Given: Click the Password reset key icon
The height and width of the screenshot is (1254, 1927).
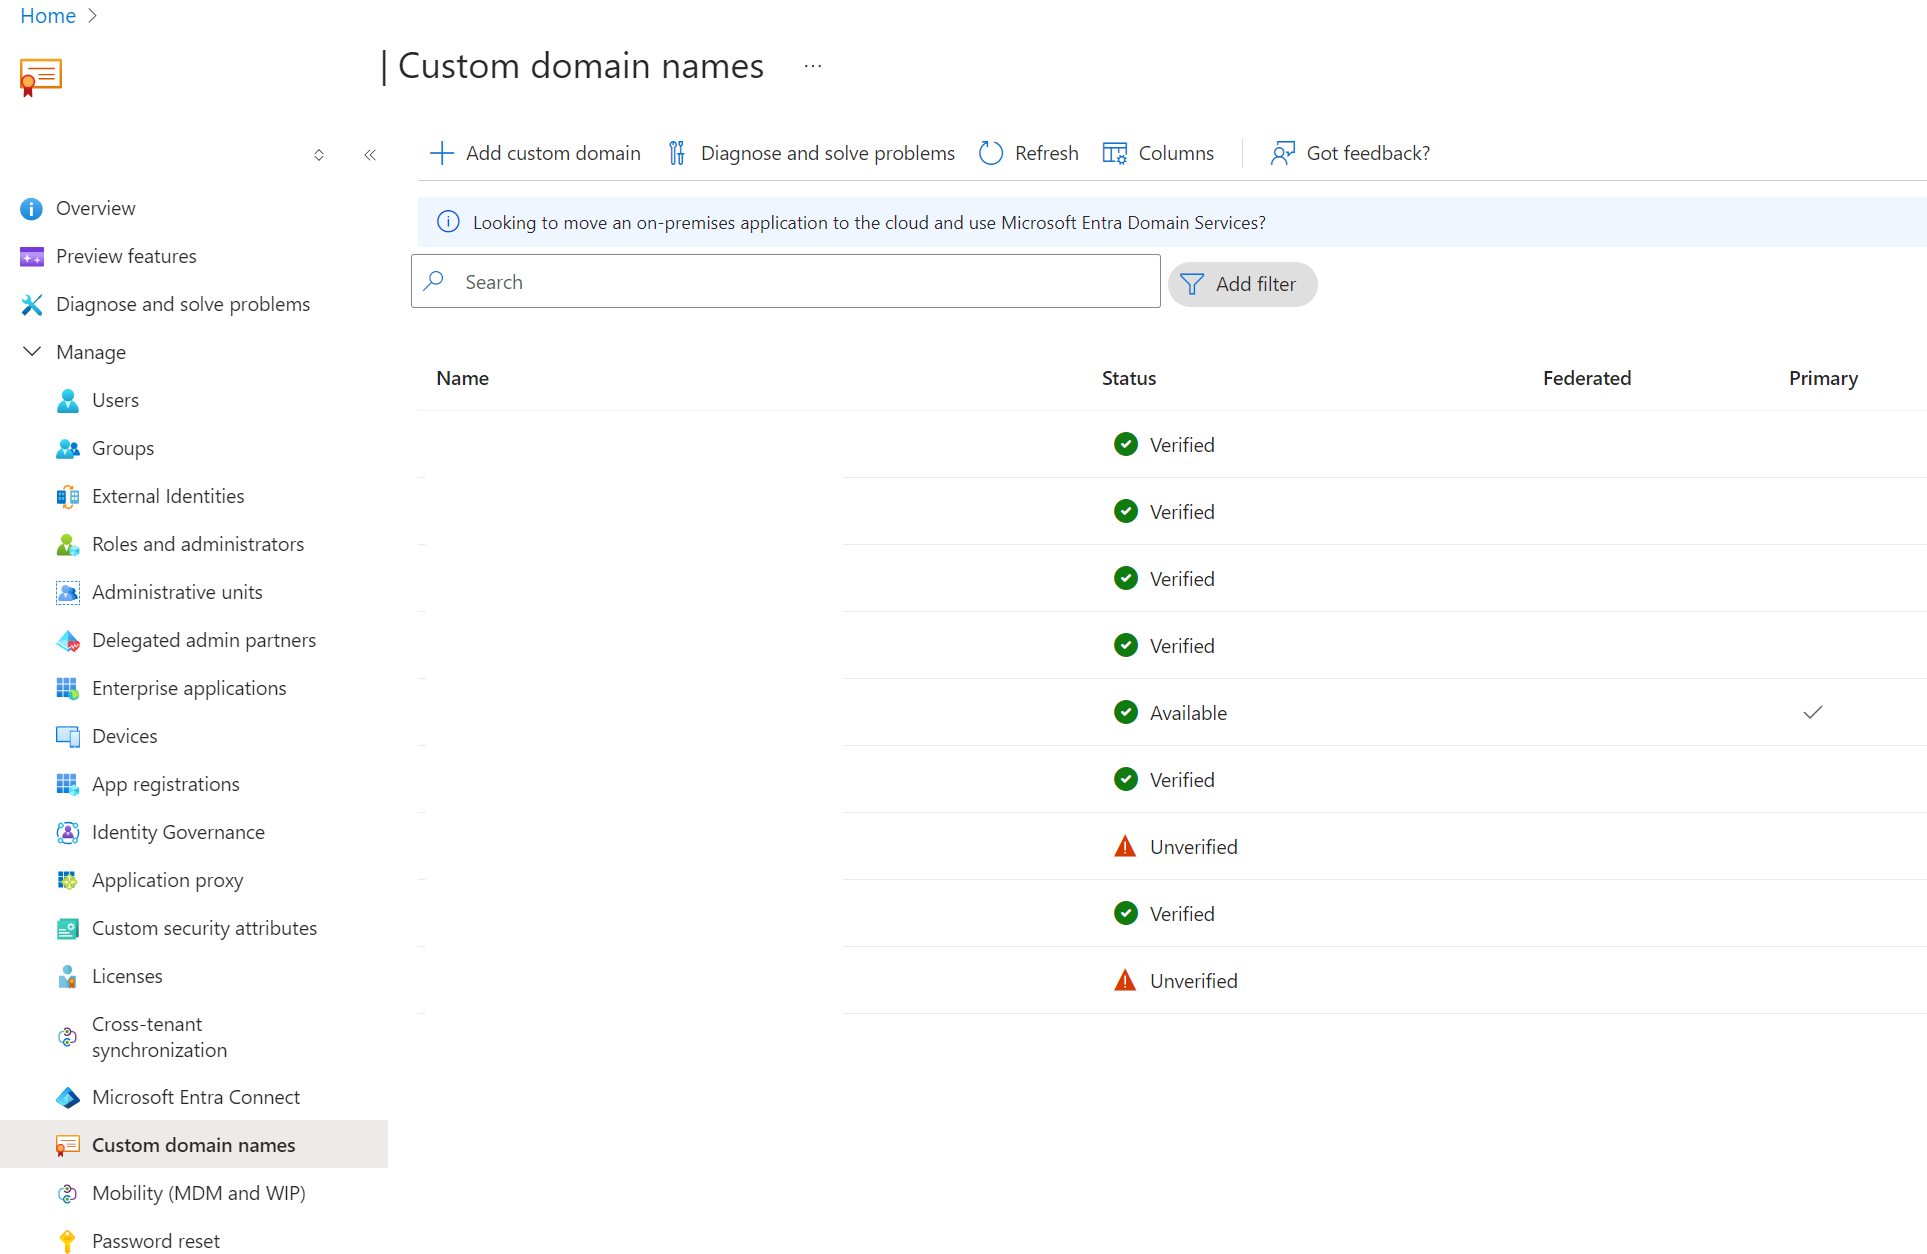Looking at the screenshot, I should point(68,1241).
